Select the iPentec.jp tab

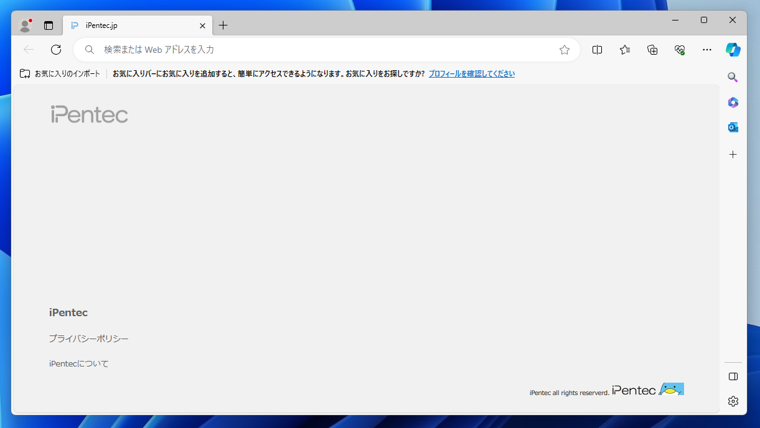137,26
